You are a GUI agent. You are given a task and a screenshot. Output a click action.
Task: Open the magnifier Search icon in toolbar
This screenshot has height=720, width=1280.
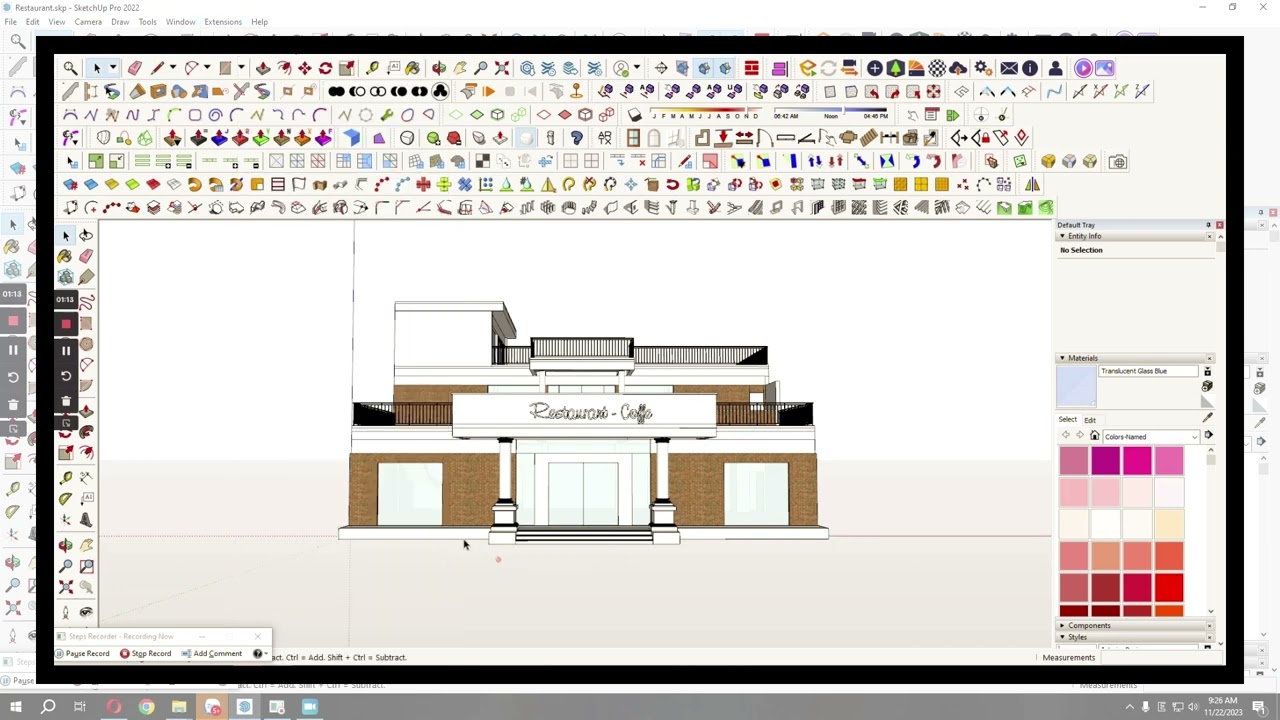70,68
